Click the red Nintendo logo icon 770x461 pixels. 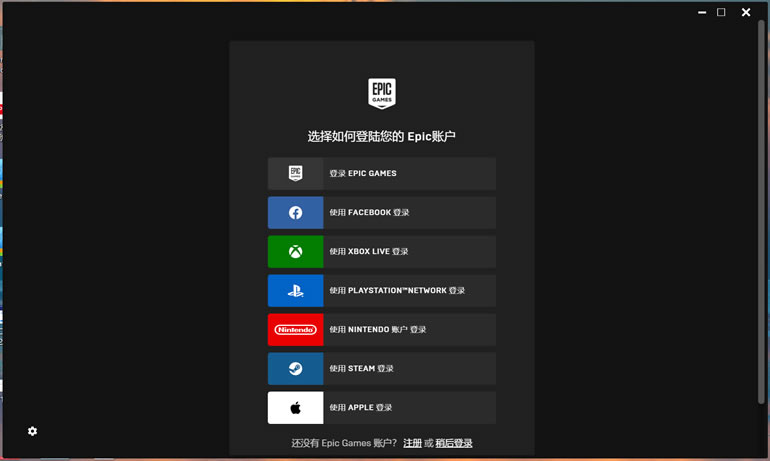pyautogui.click(x=295, y=329)
